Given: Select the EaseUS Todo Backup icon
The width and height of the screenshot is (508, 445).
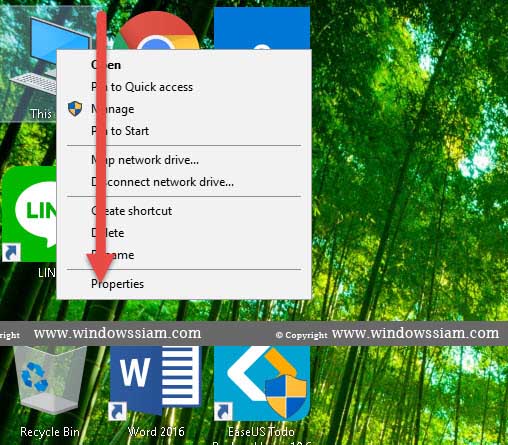Looking at the screenshot, I should 262,383.
